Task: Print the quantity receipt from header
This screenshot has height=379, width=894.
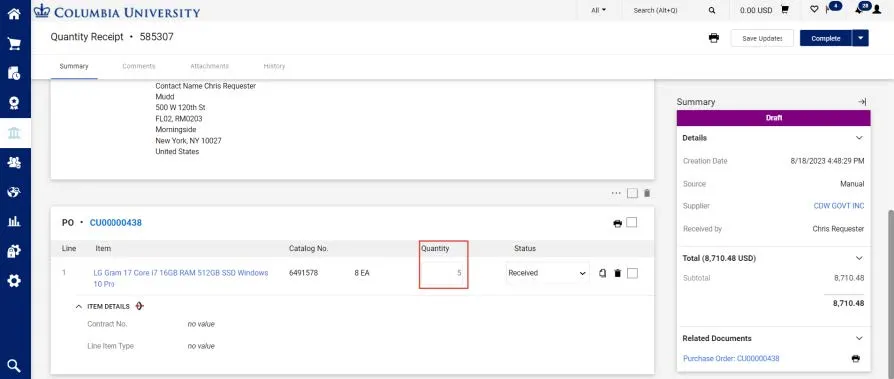Action: pyautogui.click(x=713, y=38)
